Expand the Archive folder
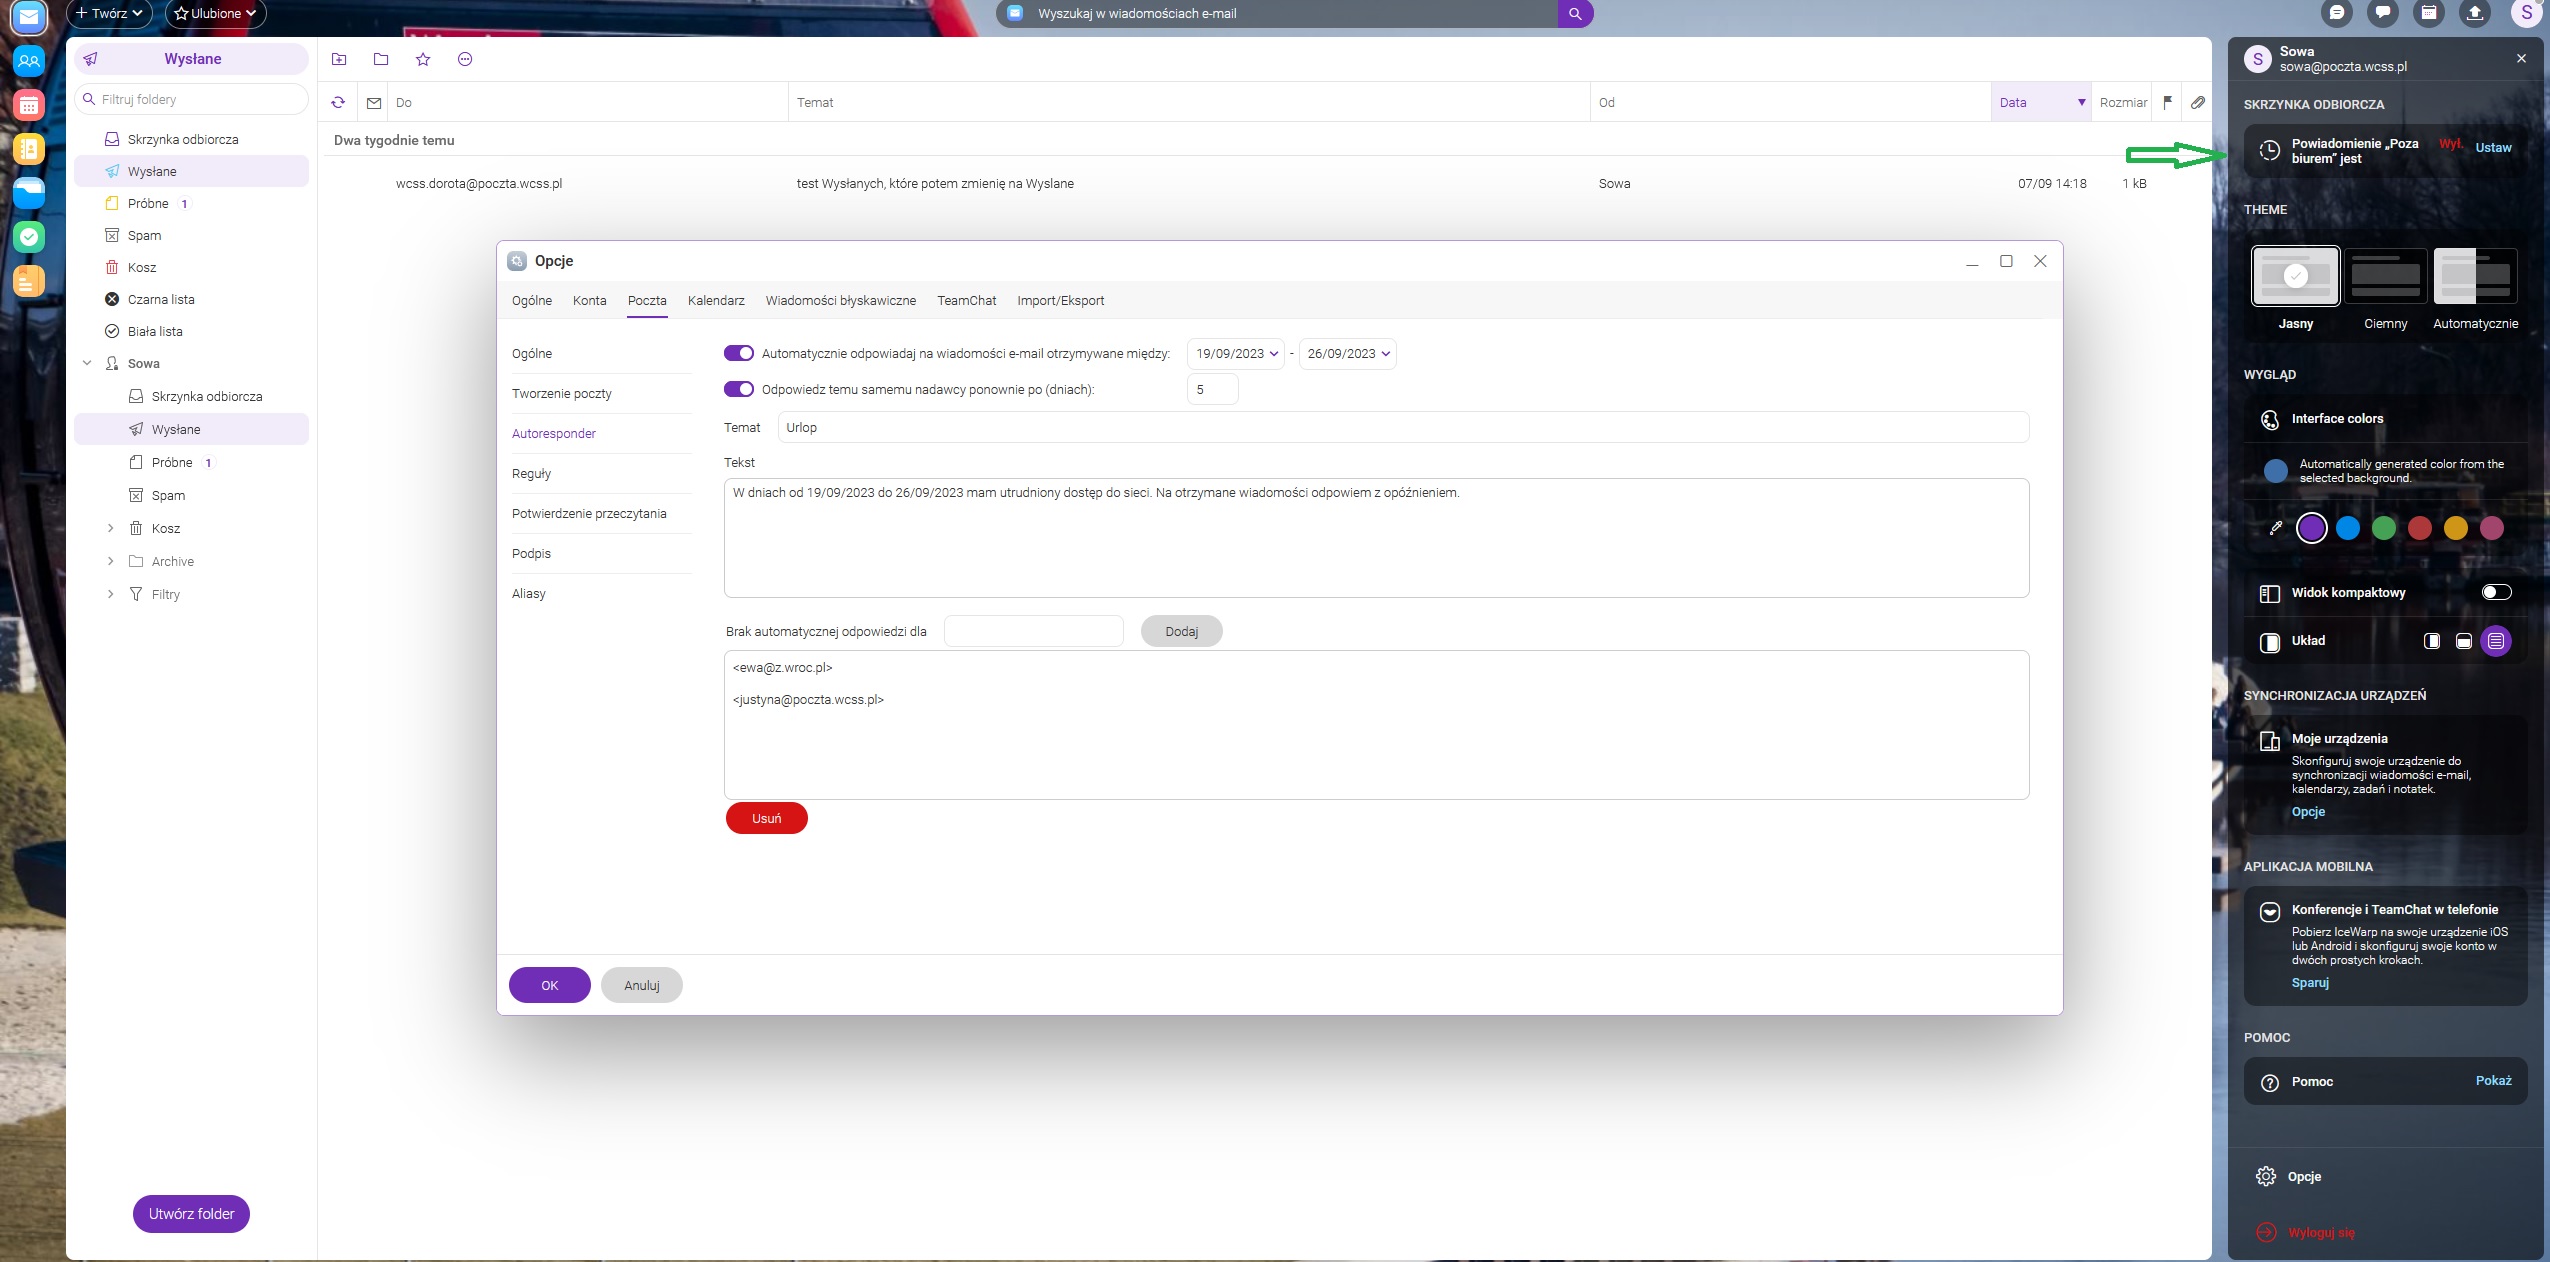 [x=111, y=561]
